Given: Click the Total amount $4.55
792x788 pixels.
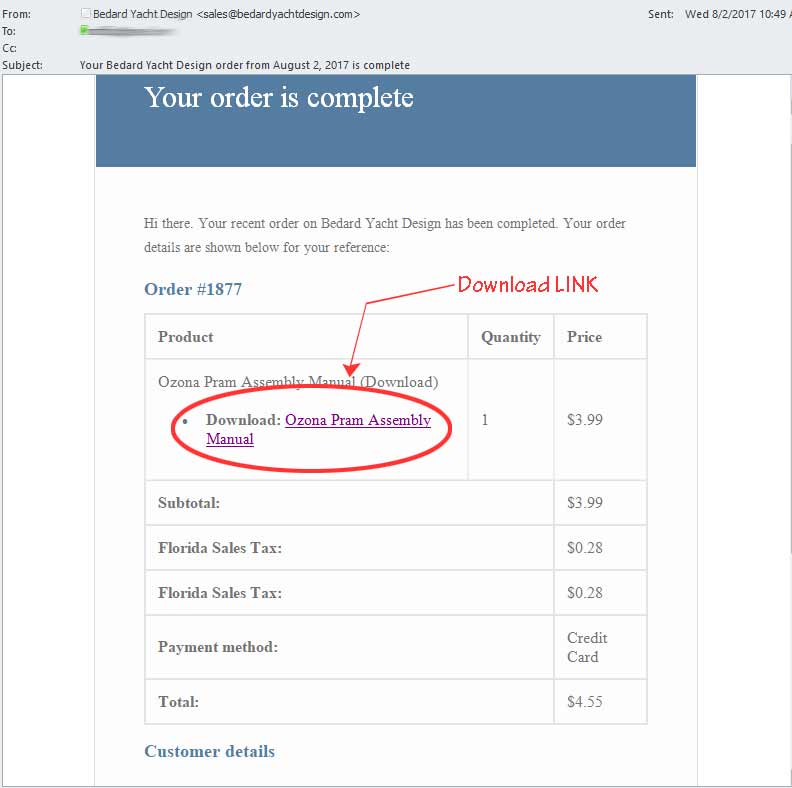Looking at the screenshot, I should pos(585,702).
